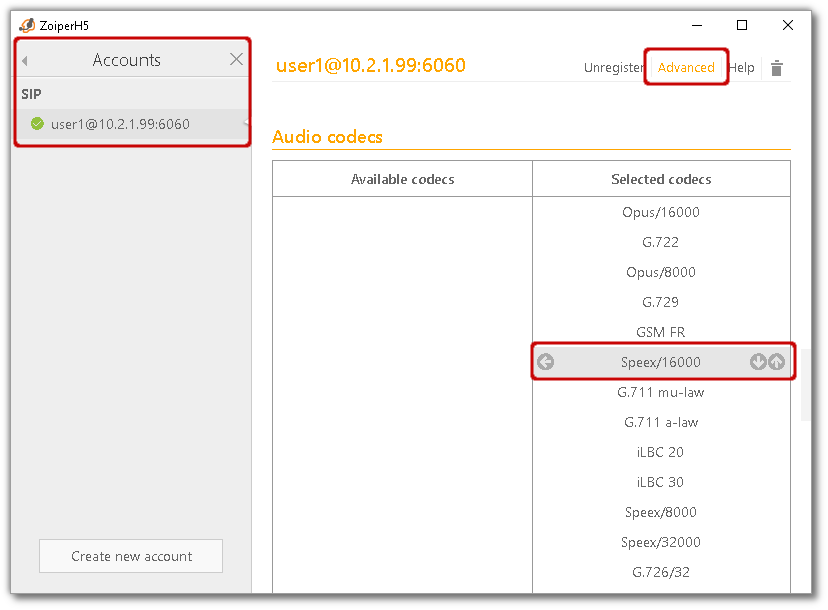Open the Help link
The height and width of the screenshot is (610, 828).
[741, 68]
